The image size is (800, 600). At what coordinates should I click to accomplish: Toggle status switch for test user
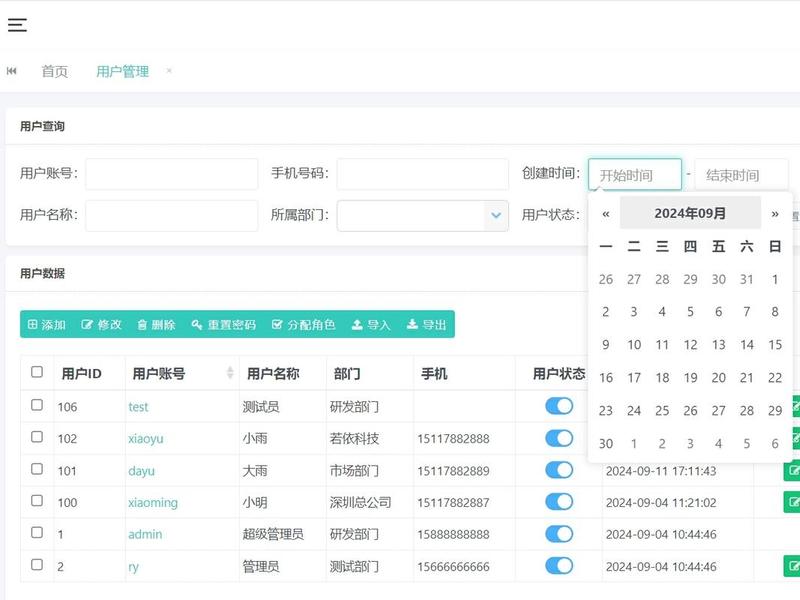559,406
